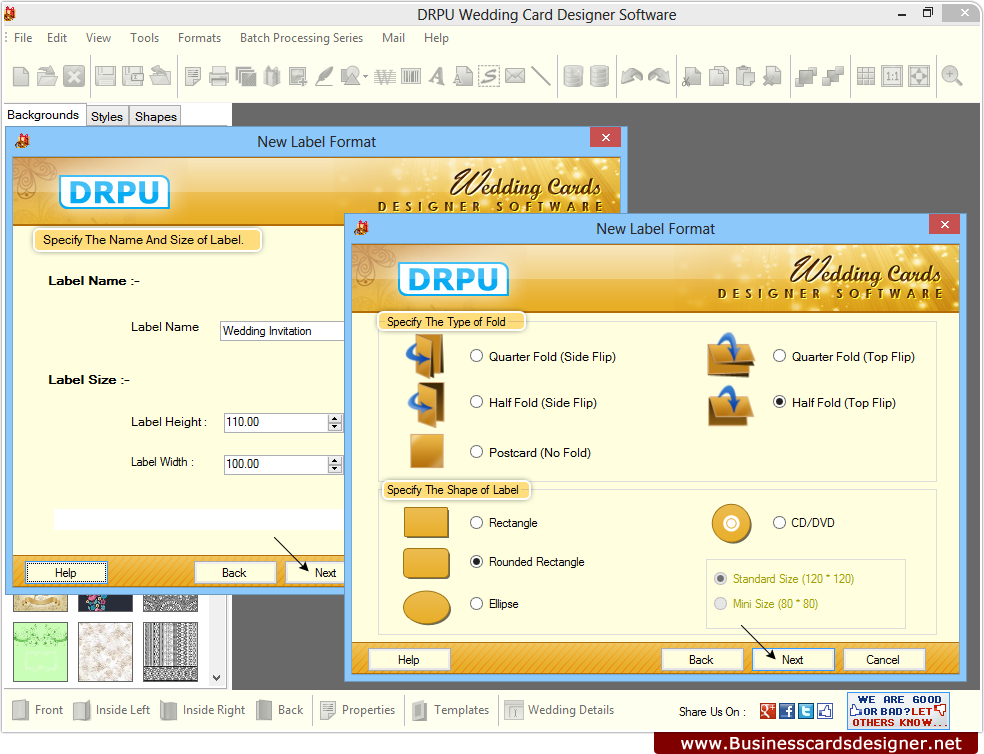984x754 pixels.
Task: Open the Wedding Details bottom tab
Action: pos(559,709)
